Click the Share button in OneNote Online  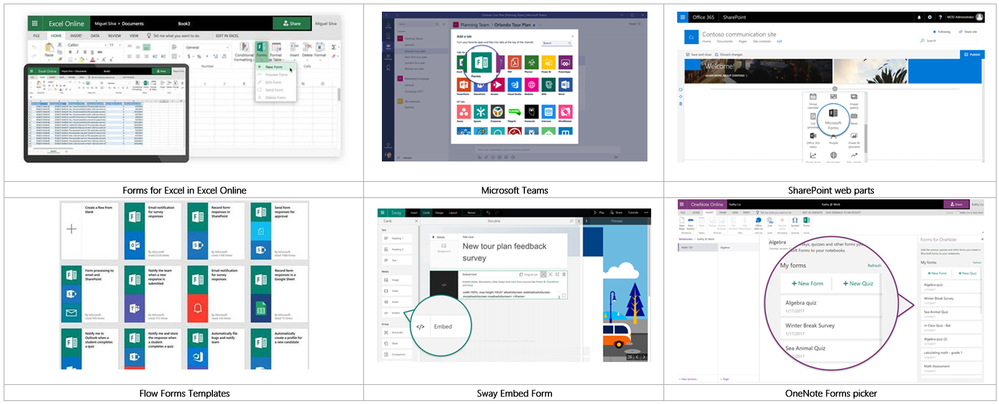point(956,205)
